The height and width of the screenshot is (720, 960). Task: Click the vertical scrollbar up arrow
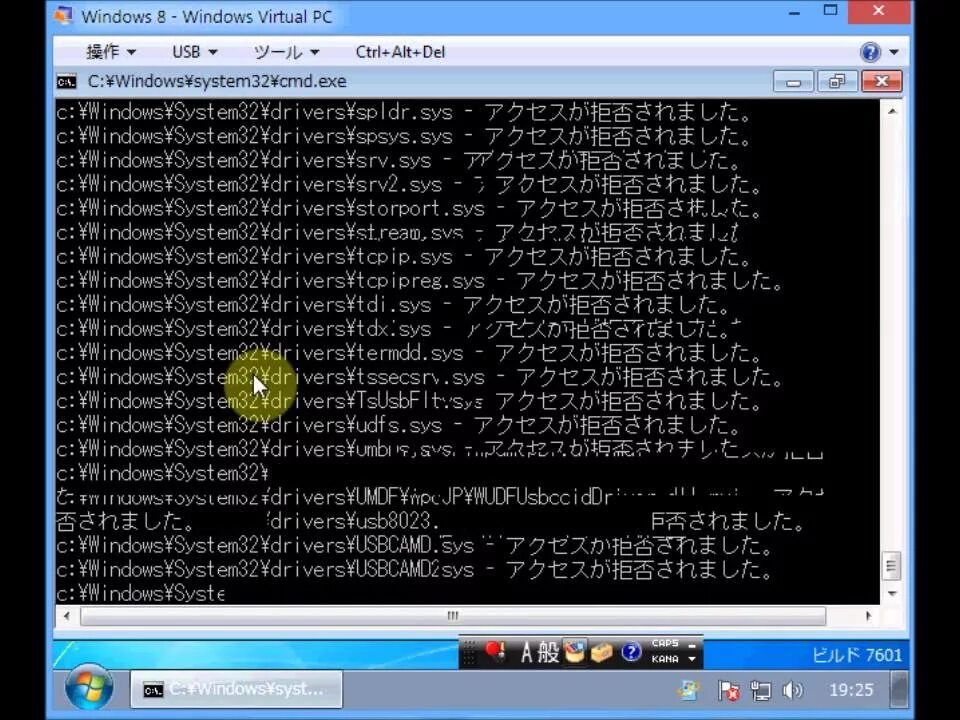(892, 111)
